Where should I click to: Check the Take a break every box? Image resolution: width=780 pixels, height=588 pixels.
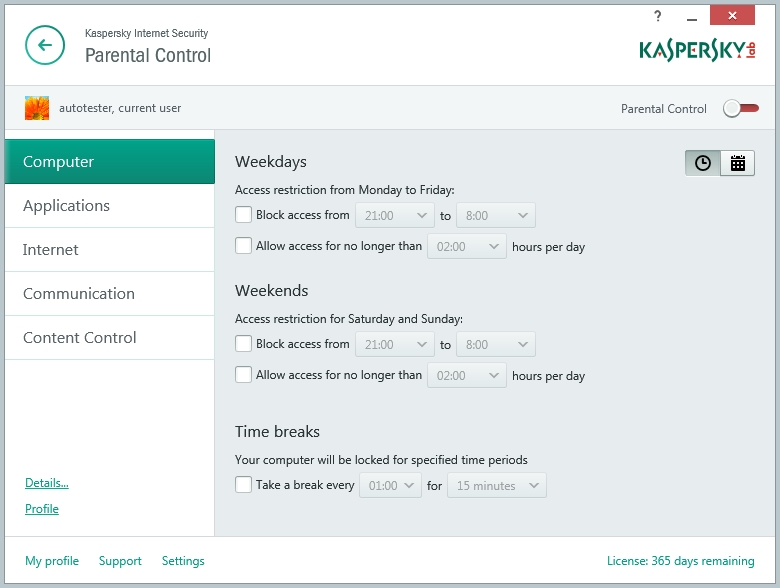[x=243, y=485]
